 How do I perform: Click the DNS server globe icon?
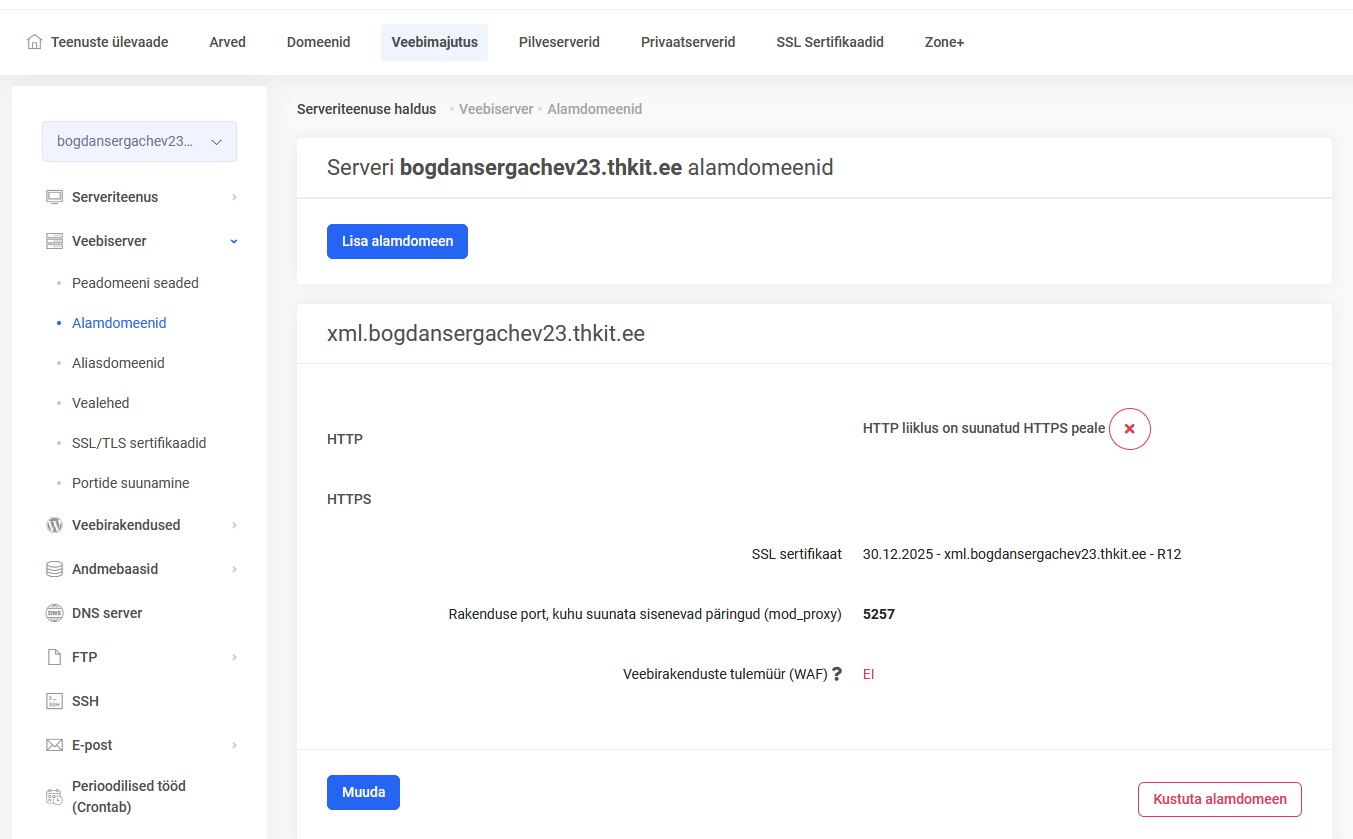point(54,613)
